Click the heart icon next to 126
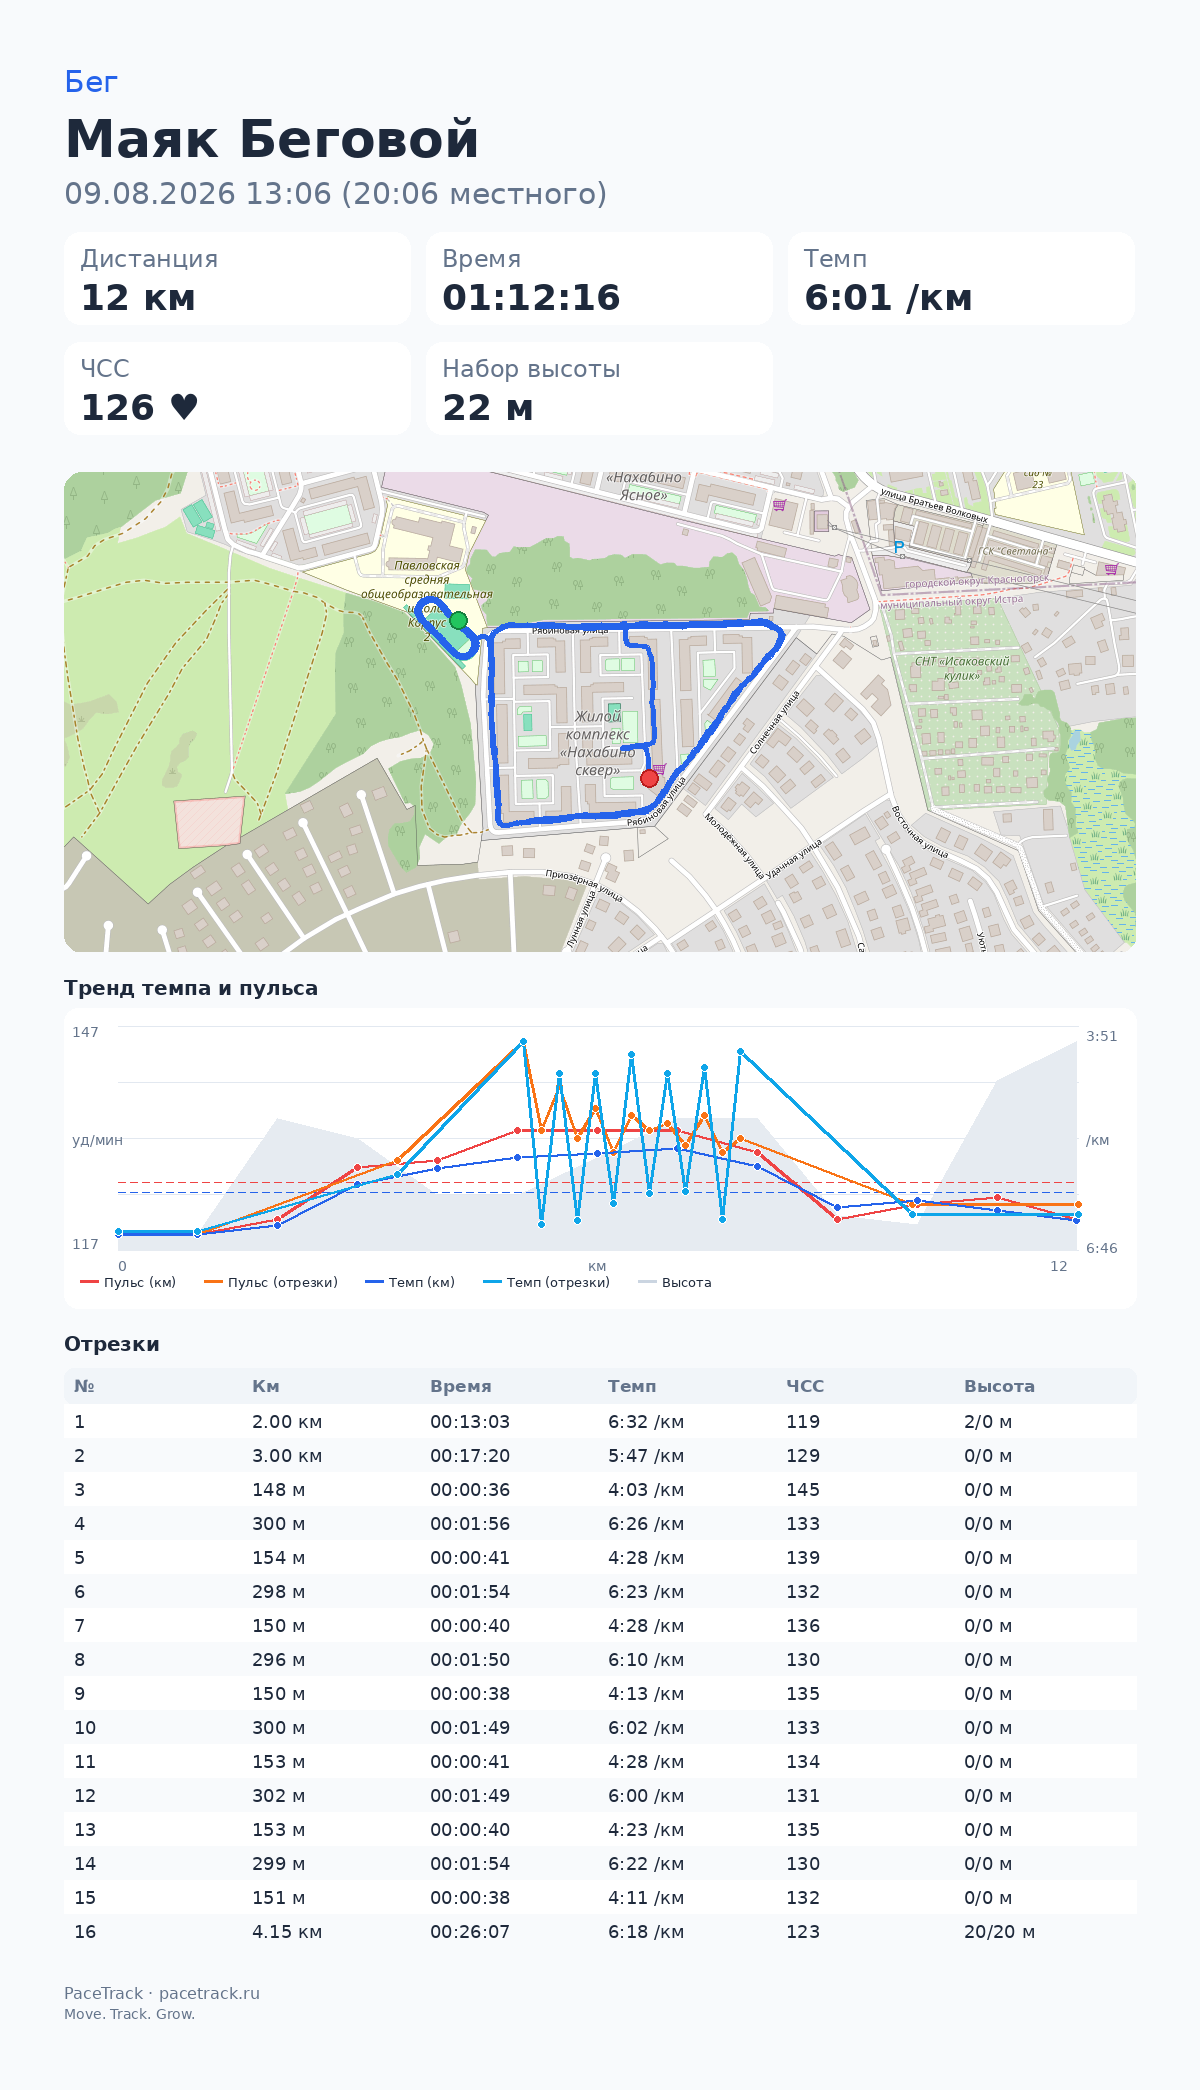The image size is (1200, 2090). point(184,407)
